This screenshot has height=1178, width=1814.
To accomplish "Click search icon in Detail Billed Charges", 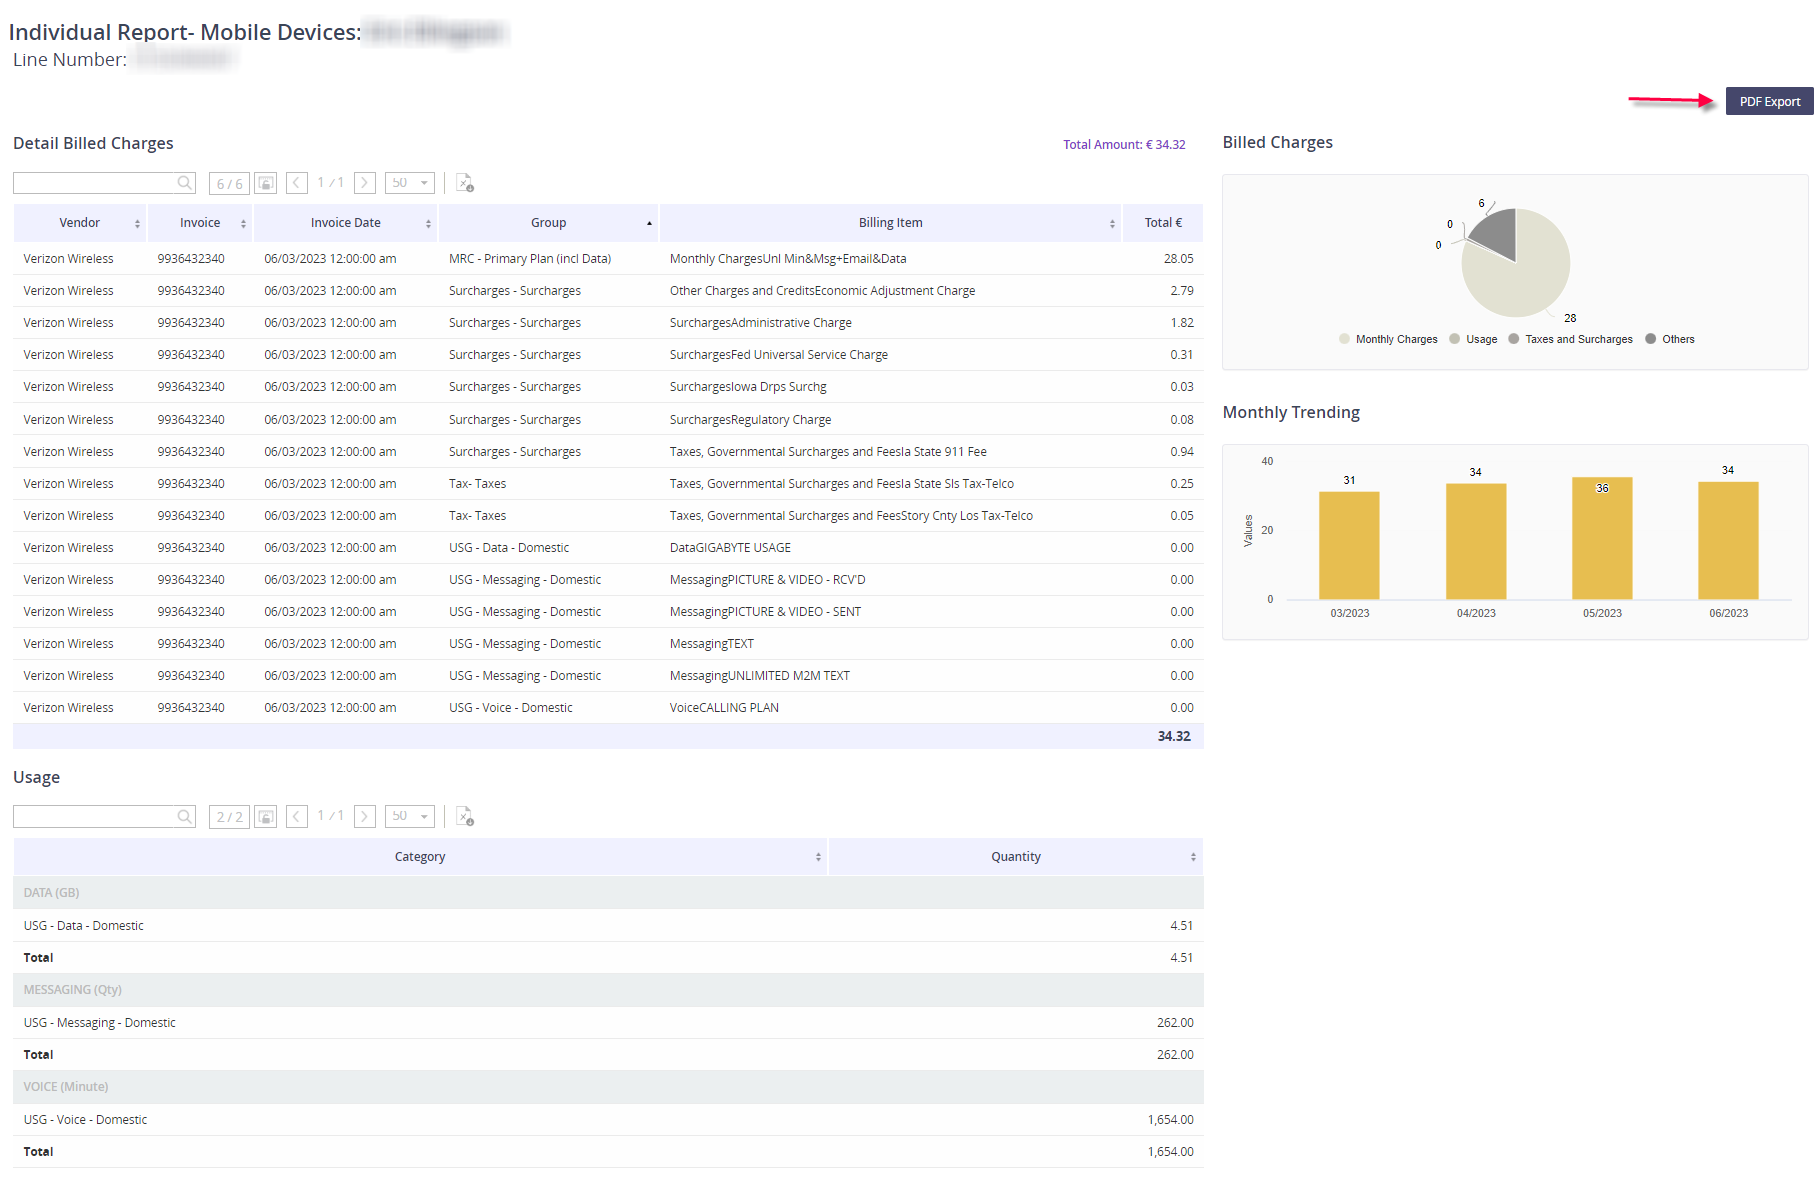I will click(x=184, y=183).
